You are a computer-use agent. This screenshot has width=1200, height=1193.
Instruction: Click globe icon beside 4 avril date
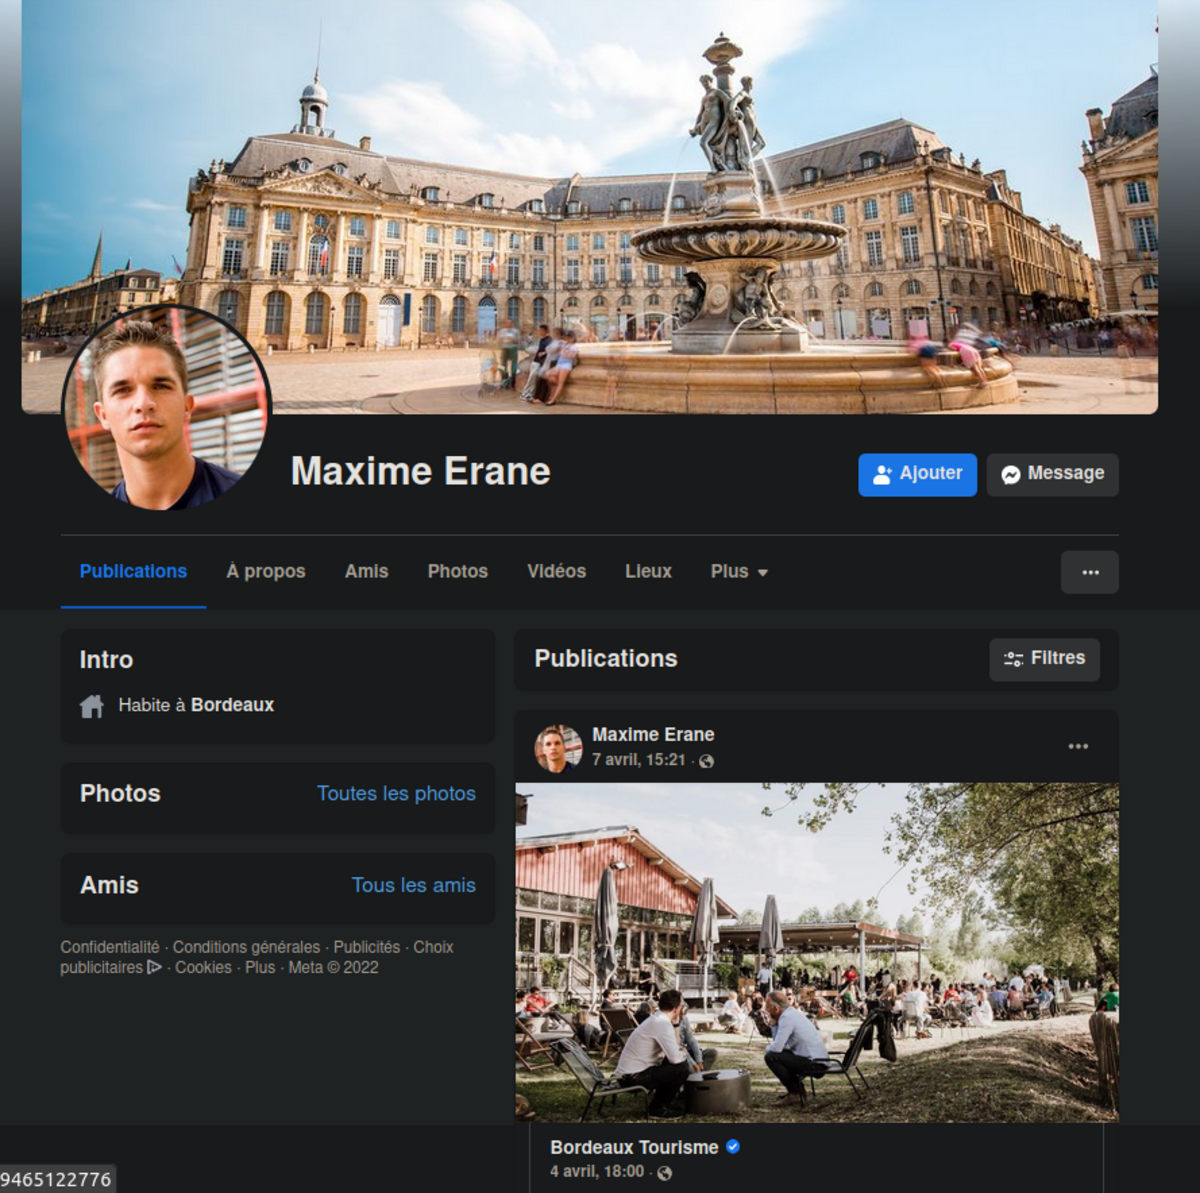click(664, 1172)
